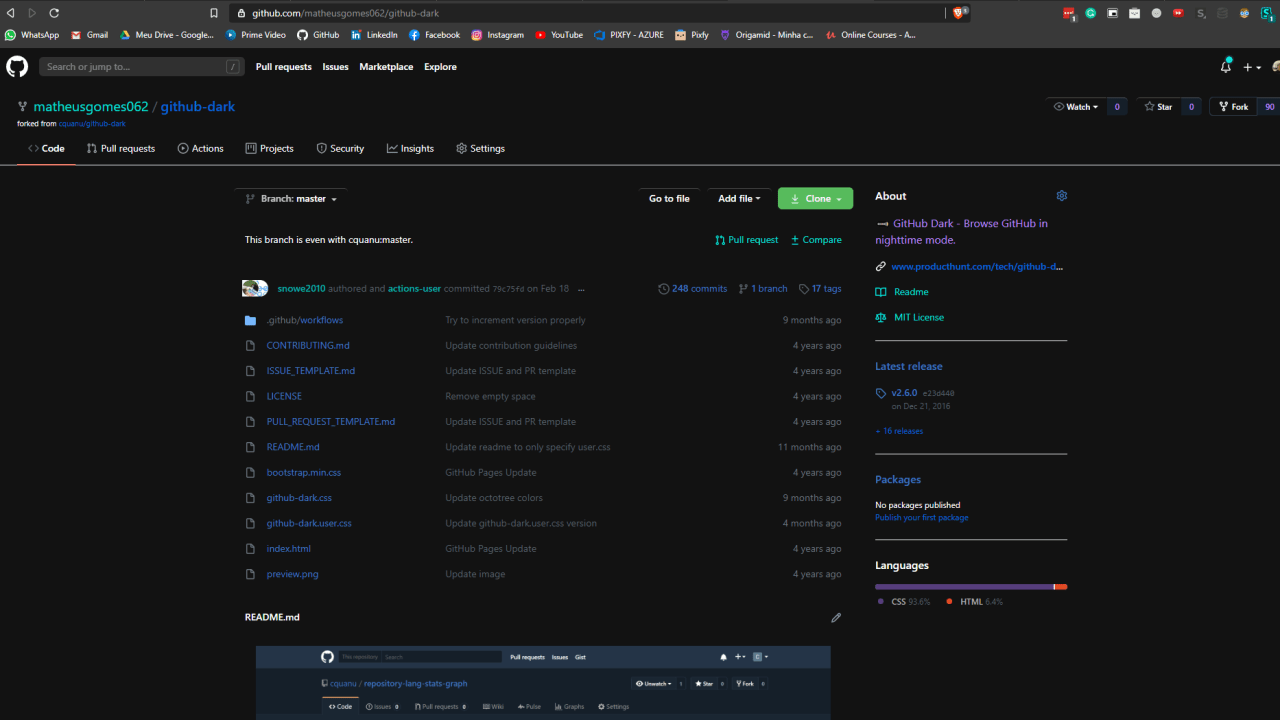Open the v2.6.0 release tag
1280x720 pixels.
(904, 393)
